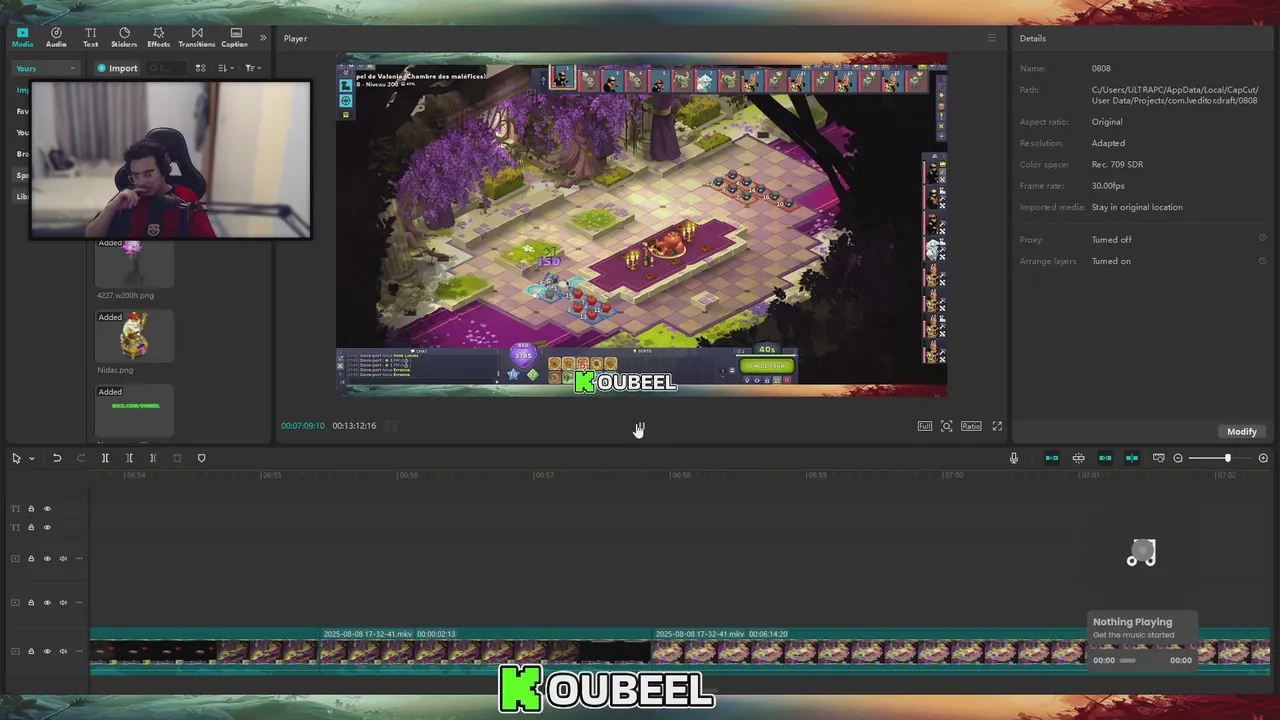1280x720 pixels.
Task: Choose the Select pointer tool
Action: pyautogui.click(x=16, y=458)
